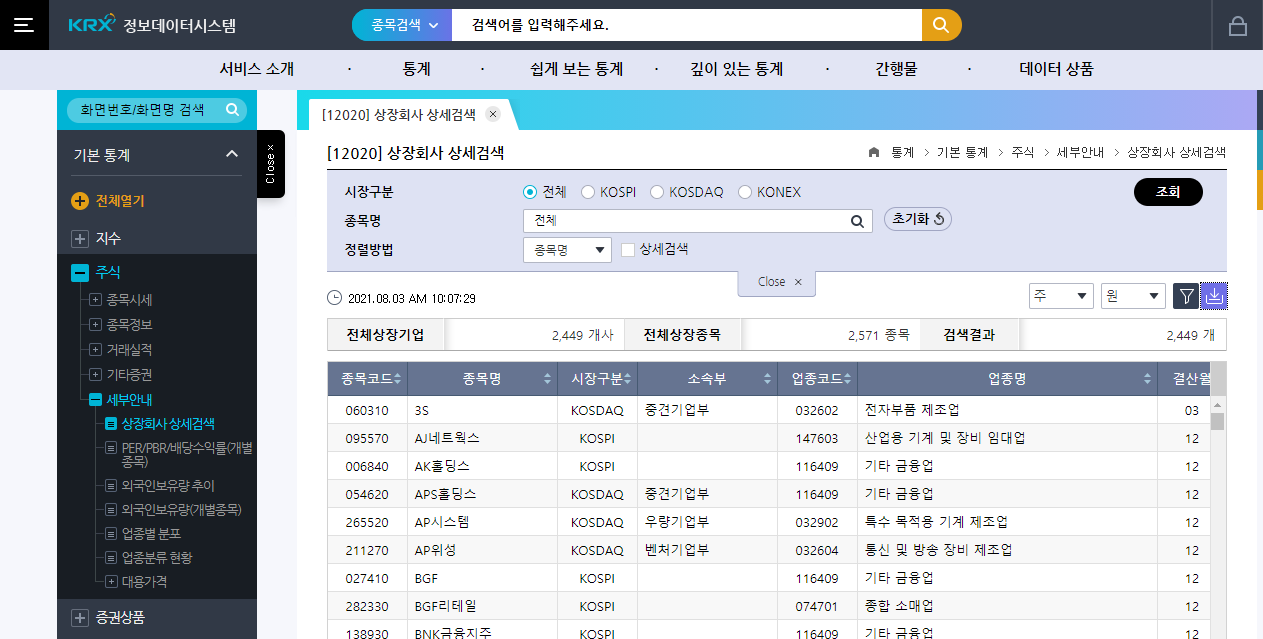Expand the 기타증권 tree node
Viewport: 1263px width, 639px height.
(96, 374)
